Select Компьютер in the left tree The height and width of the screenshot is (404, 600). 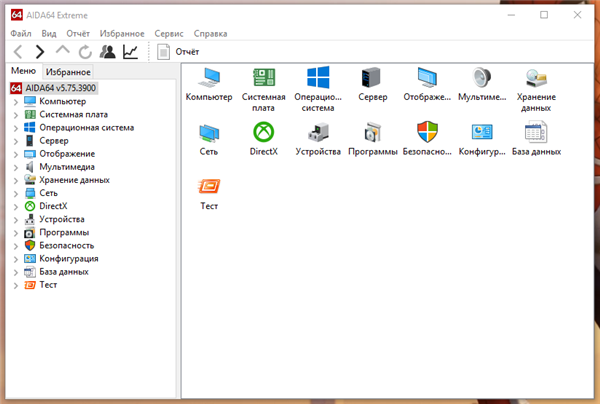pyautogui.click(x=63, y=101)
